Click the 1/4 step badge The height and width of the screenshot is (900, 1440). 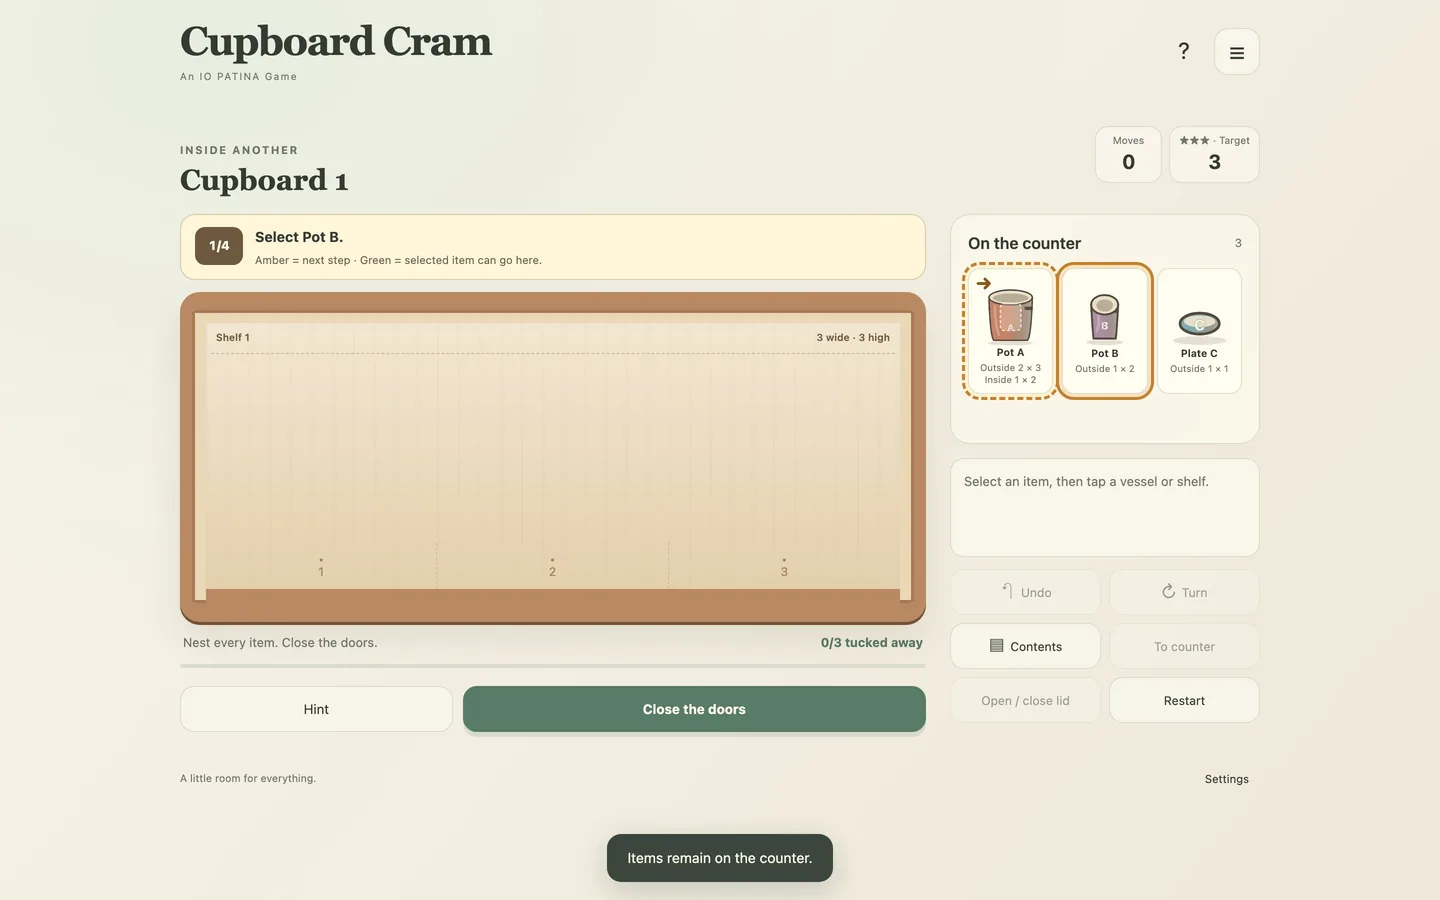(x=219, y=246)
